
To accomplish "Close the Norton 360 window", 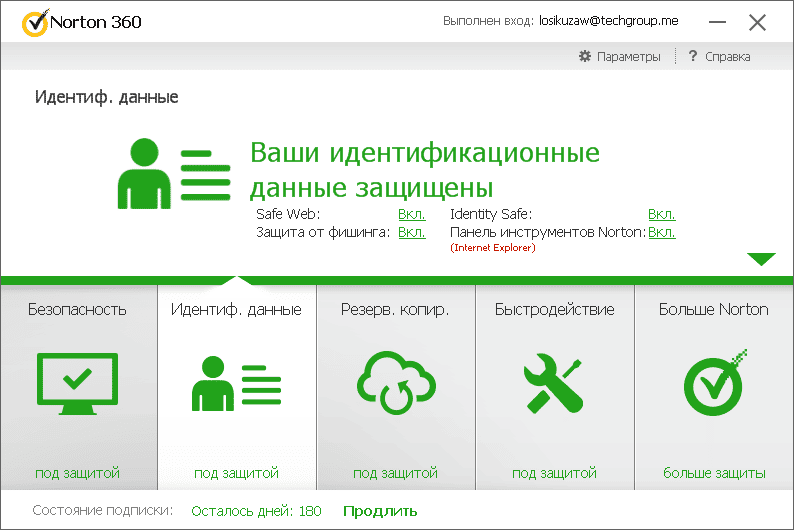I will point(758,22).
